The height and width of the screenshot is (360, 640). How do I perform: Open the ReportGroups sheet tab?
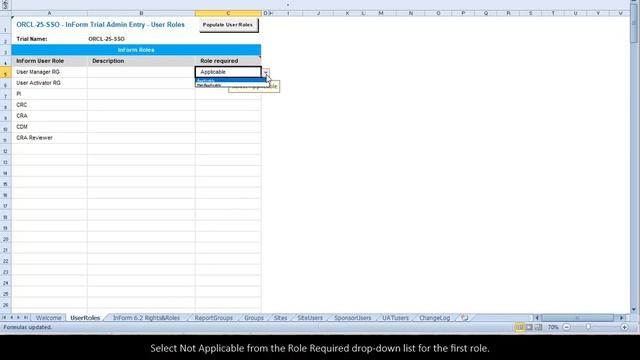pos(213,318)
